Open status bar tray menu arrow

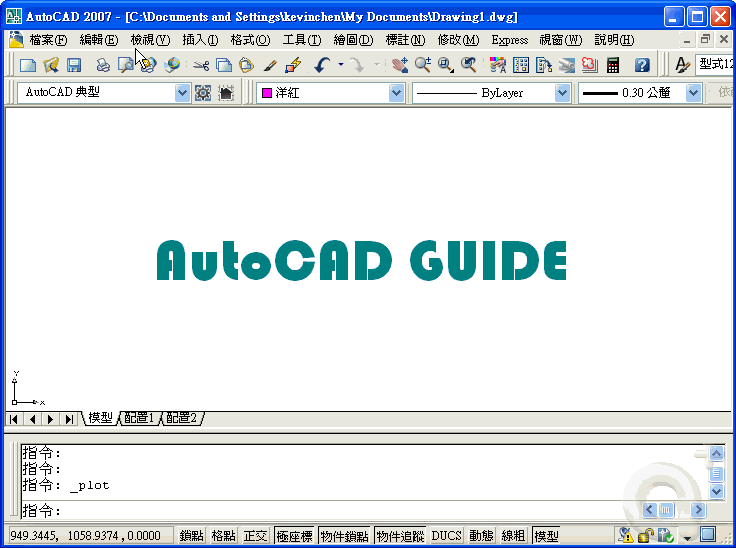tap(687, 537)
